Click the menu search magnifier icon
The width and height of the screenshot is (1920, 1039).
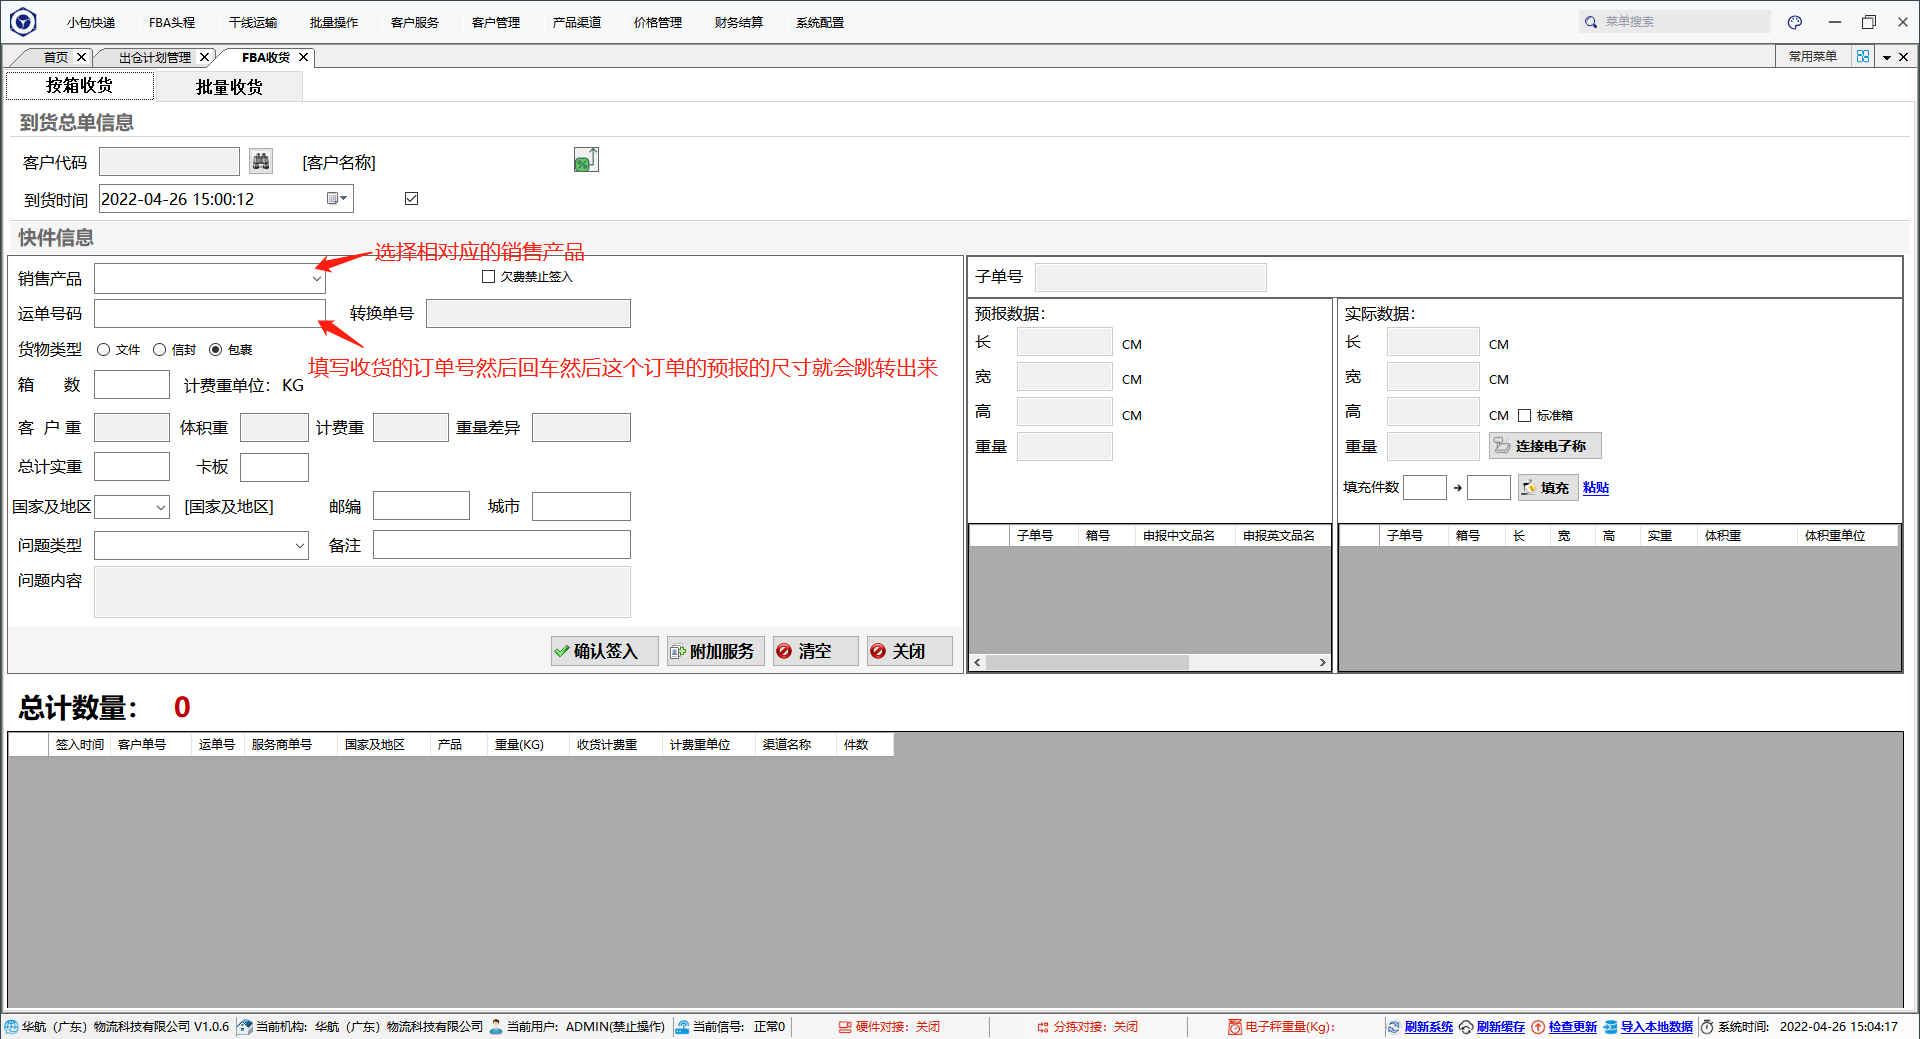1590,22
